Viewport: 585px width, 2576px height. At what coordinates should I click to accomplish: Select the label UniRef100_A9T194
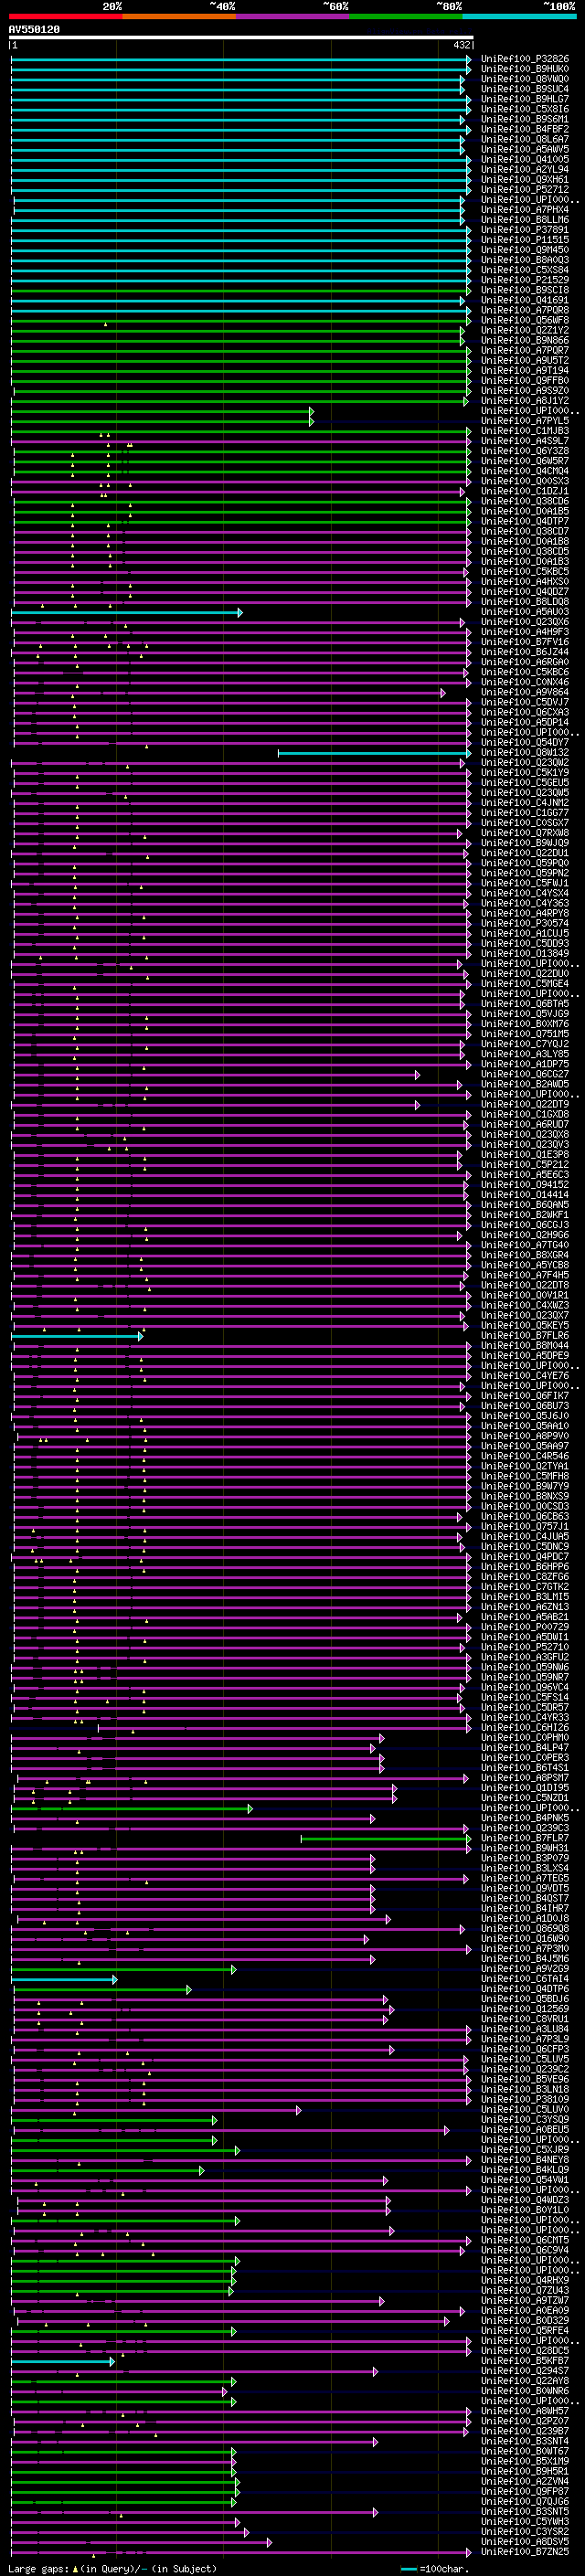tap(525, 370)
